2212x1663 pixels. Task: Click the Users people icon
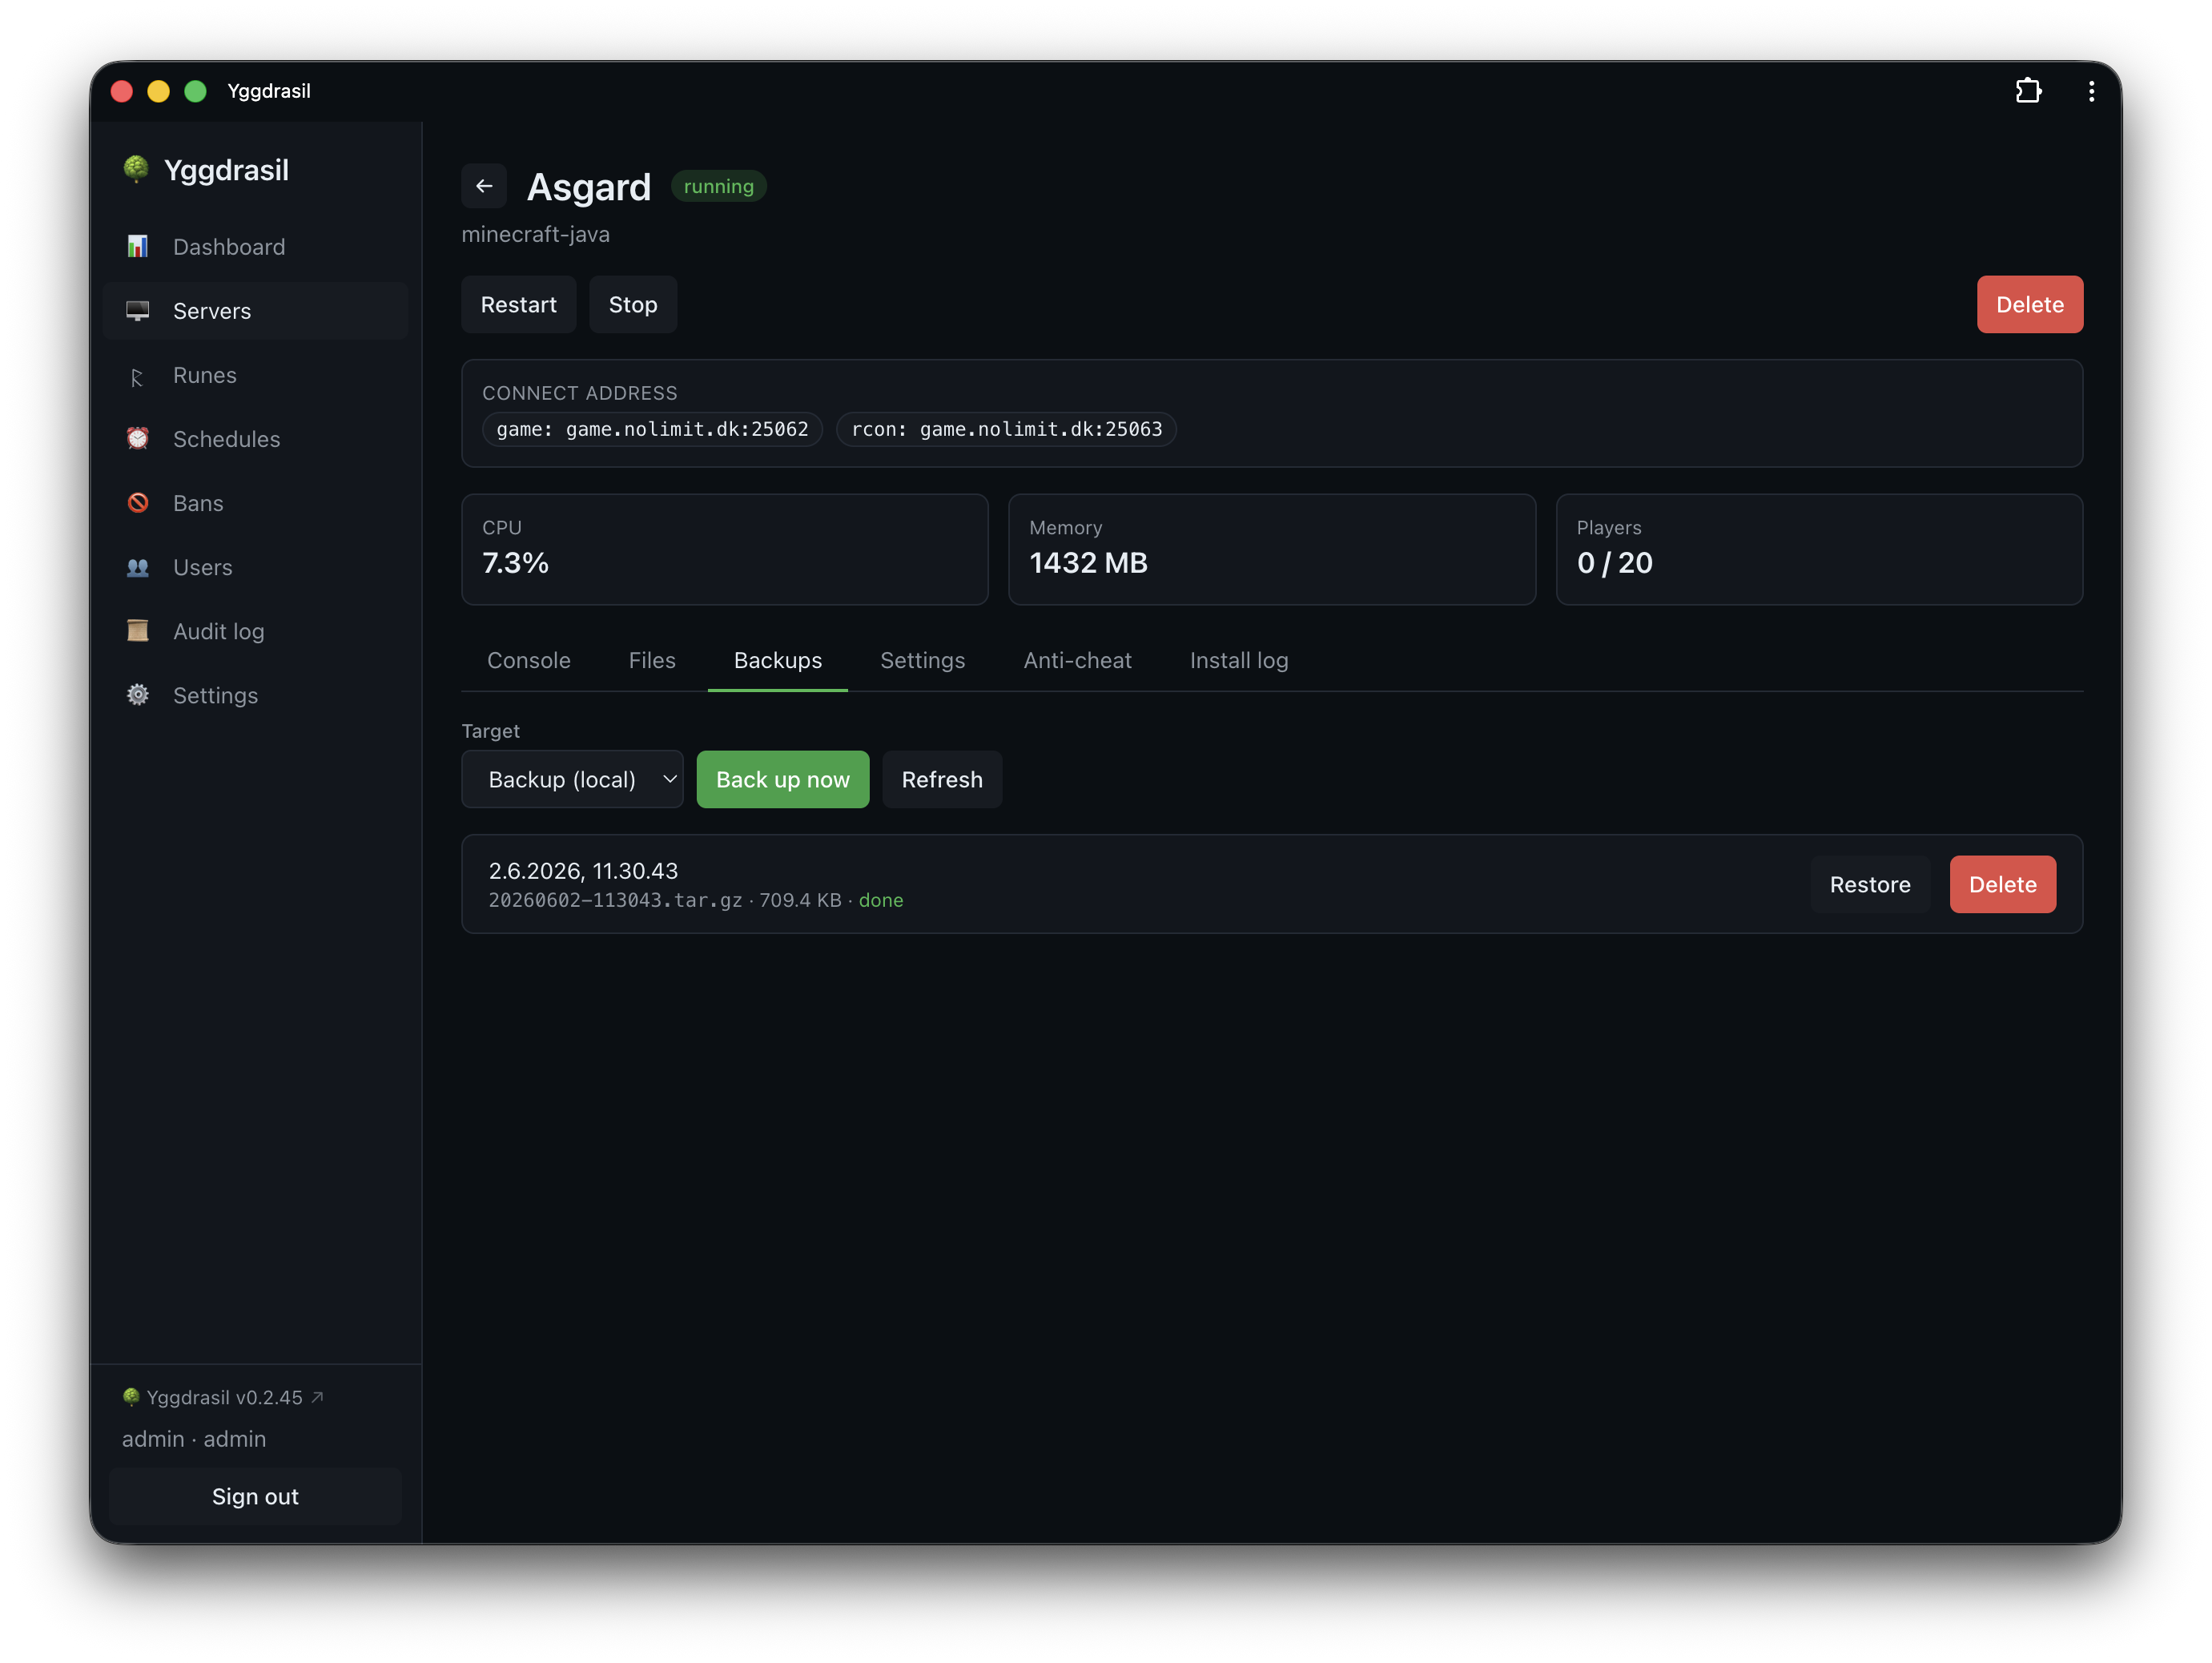[x=138, y=567]
